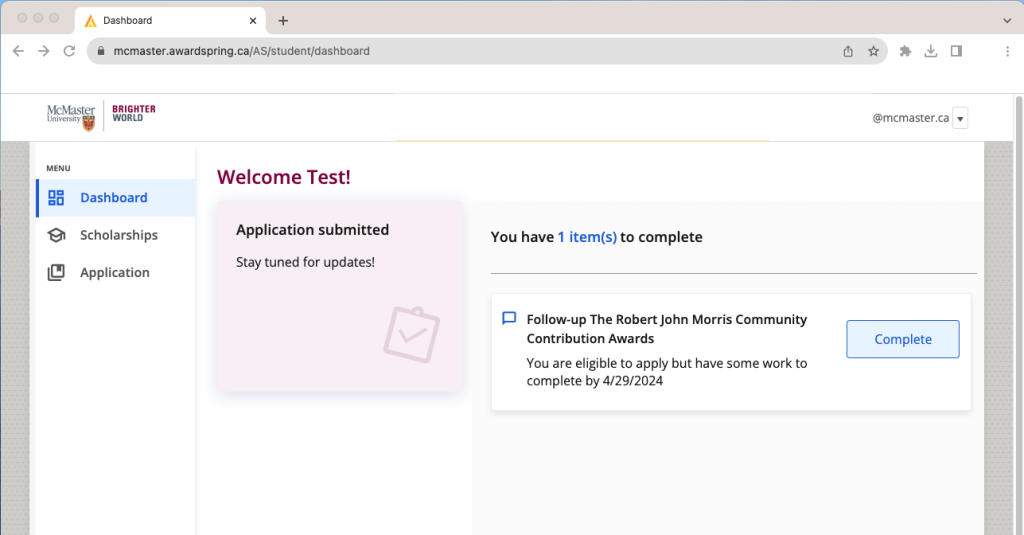
Task: Open the browser extensions puzzle icon
Action: click(x=906, y=51)
